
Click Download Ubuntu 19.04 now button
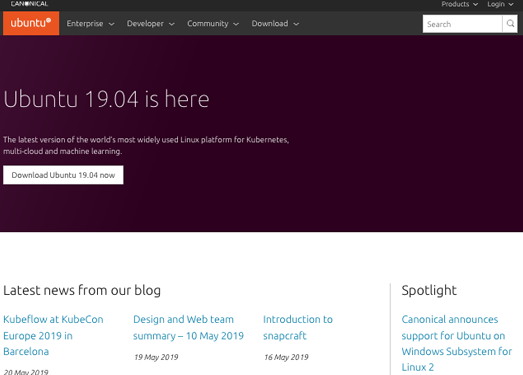click(x=63, y=175)
